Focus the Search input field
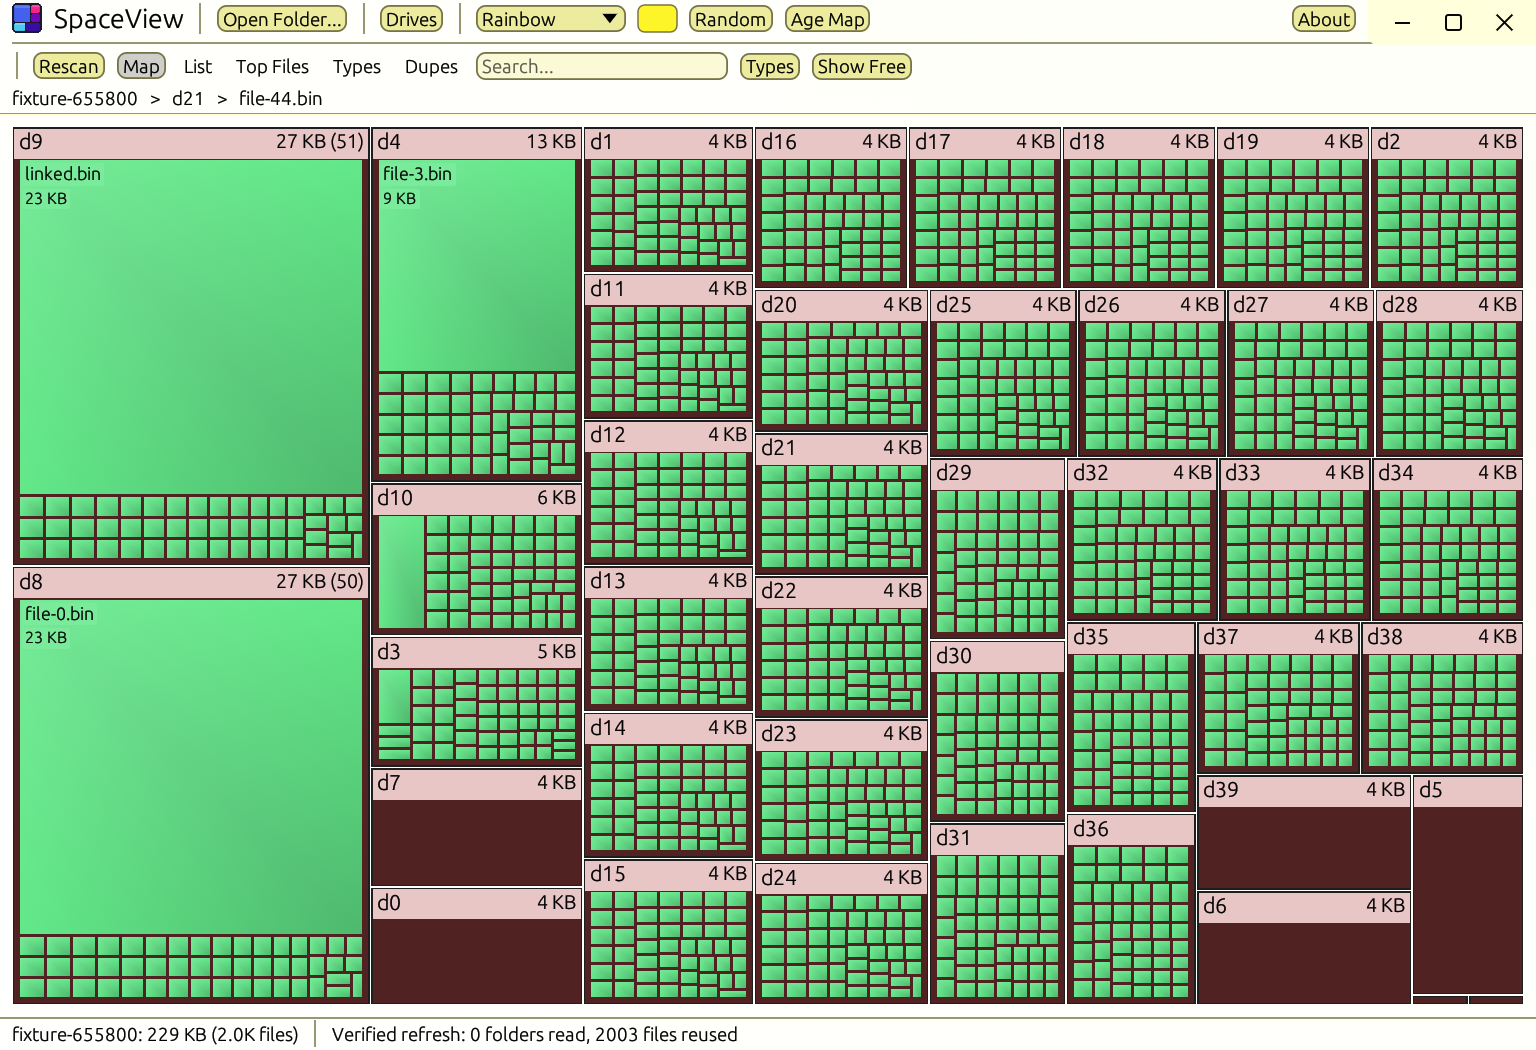1536x1050 pixels. (601, 66)
